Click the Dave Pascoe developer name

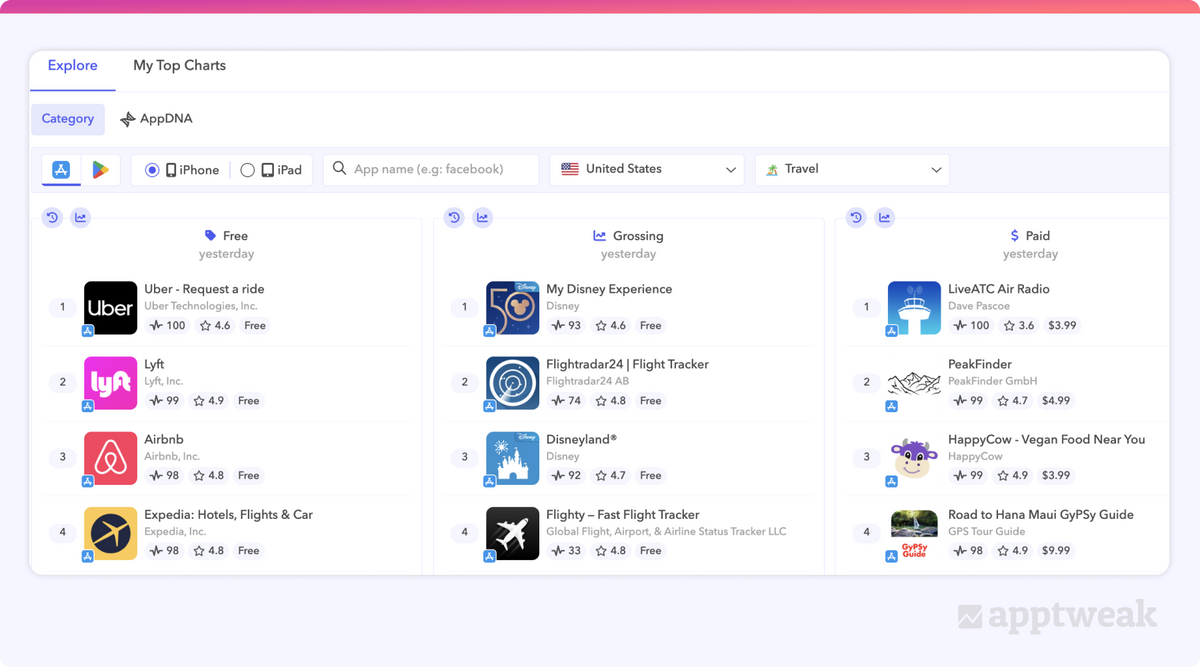[979, 306]
